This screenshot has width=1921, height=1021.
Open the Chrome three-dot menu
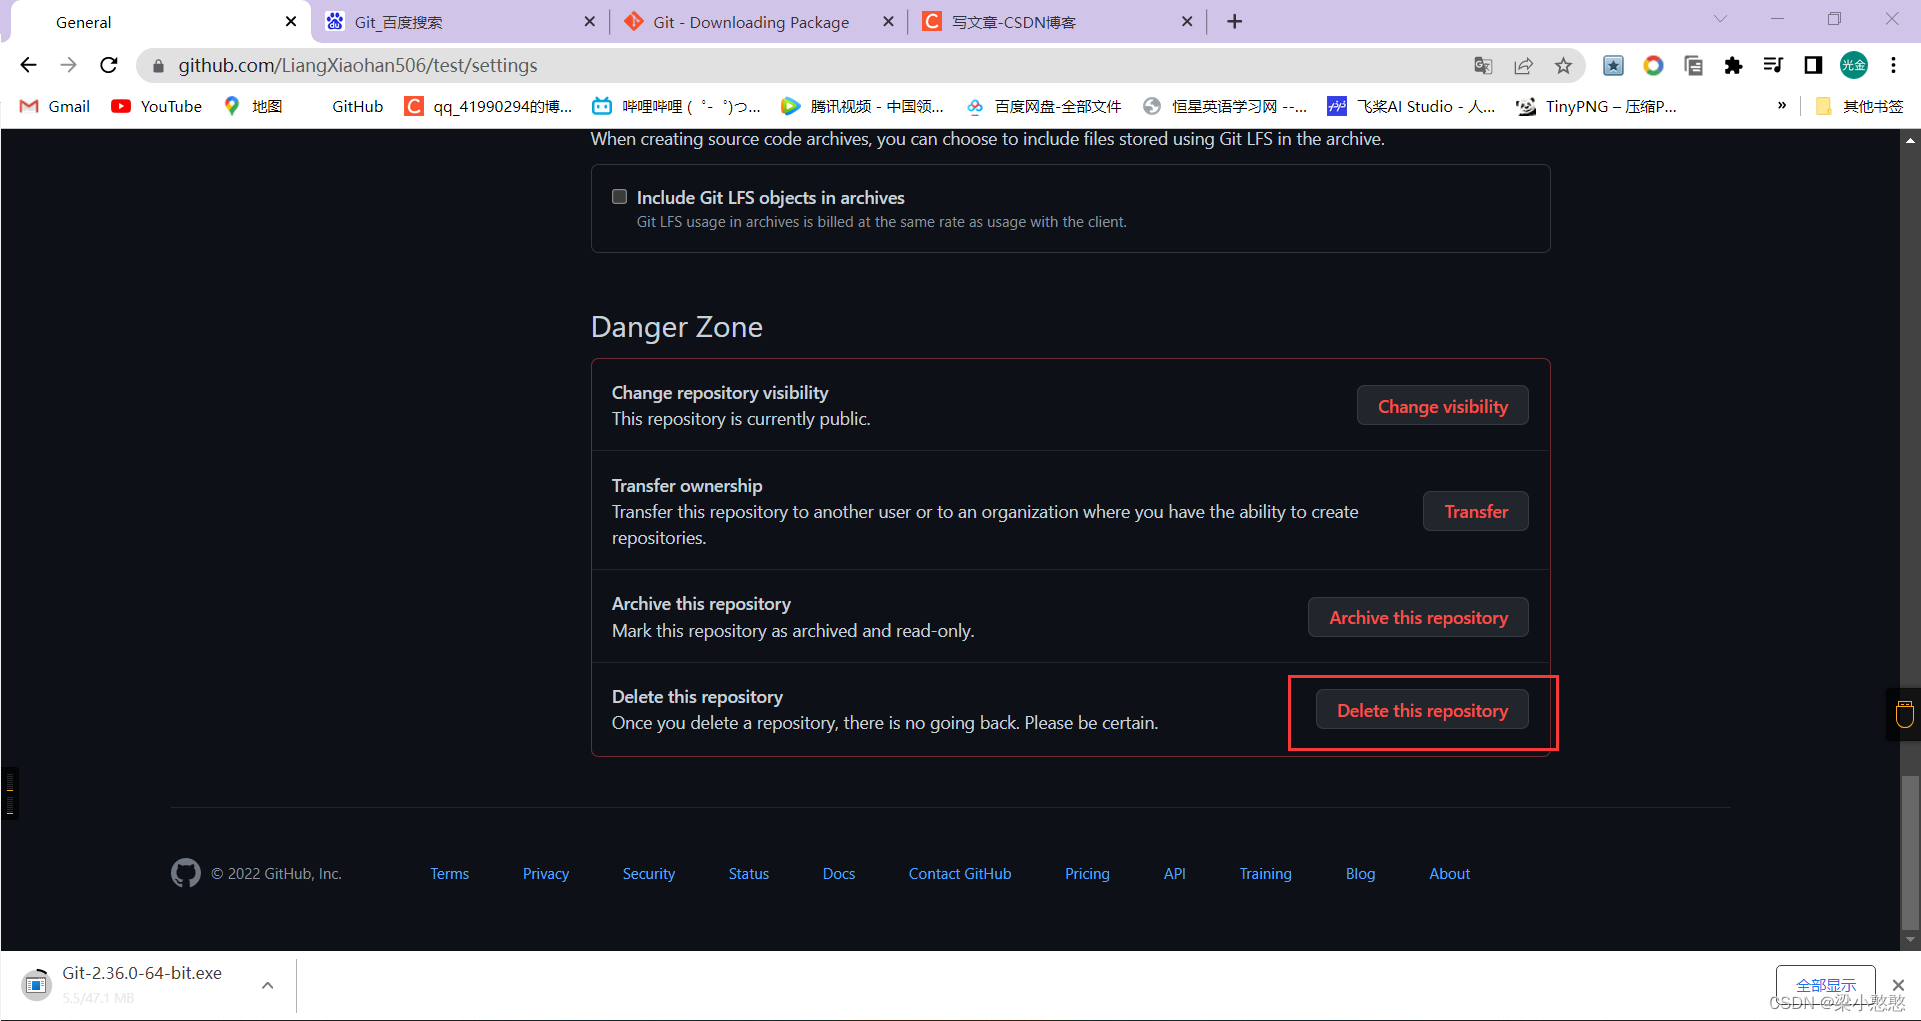pyautogui.click(x=1893, y=66)
